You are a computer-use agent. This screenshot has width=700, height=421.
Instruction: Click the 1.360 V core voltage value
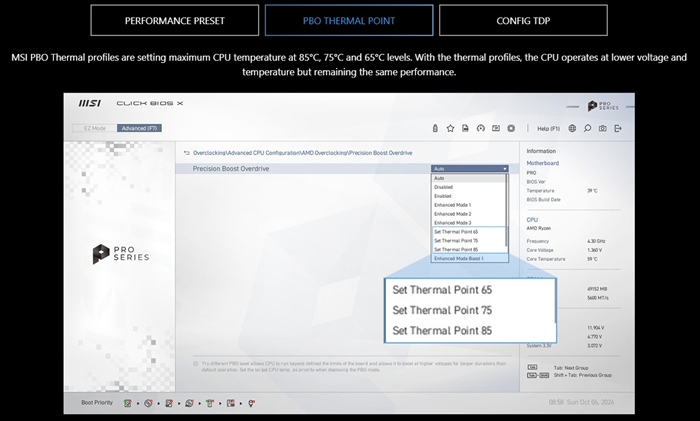[x=594, y=250]
